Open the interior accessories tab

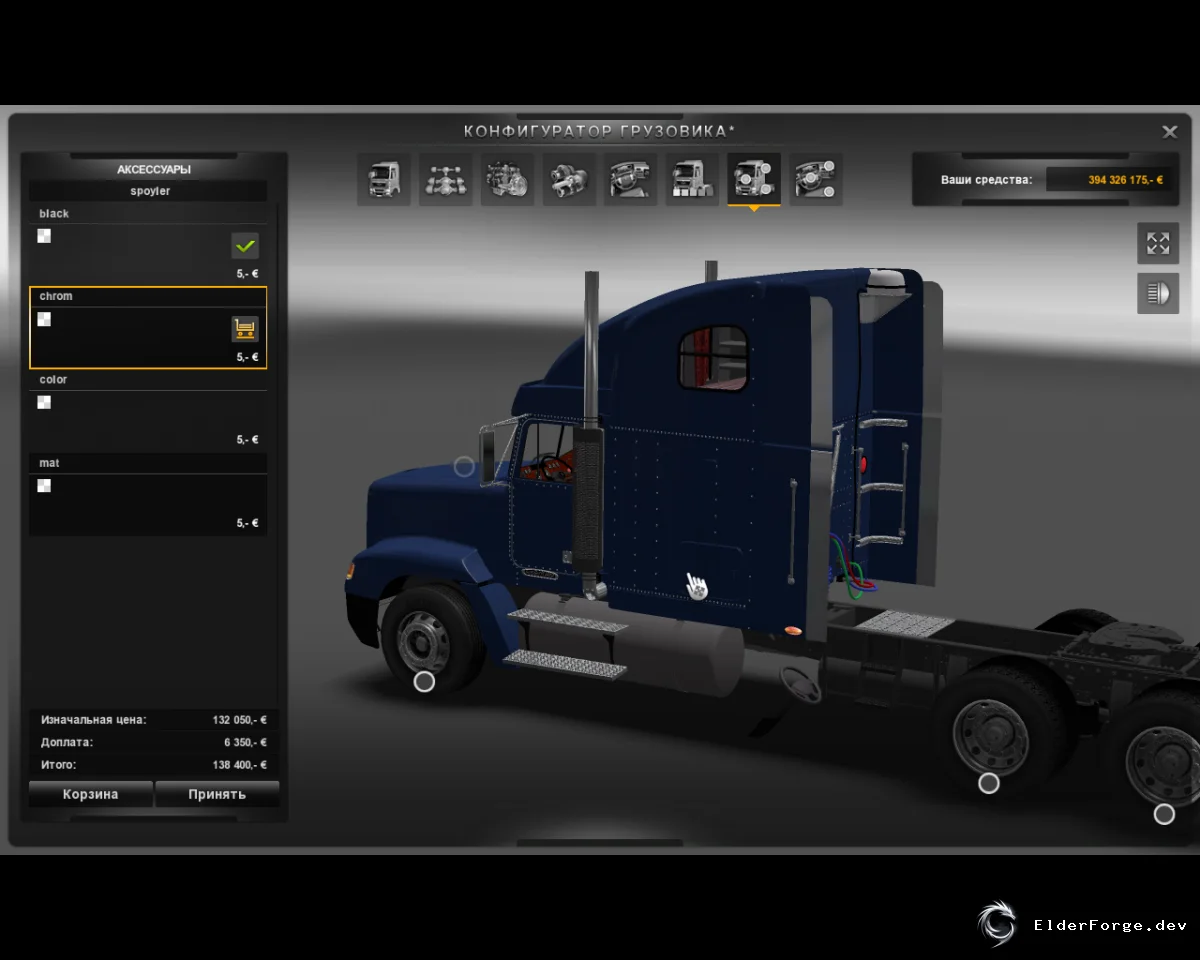pyautogui.click(x=816, y=180)
